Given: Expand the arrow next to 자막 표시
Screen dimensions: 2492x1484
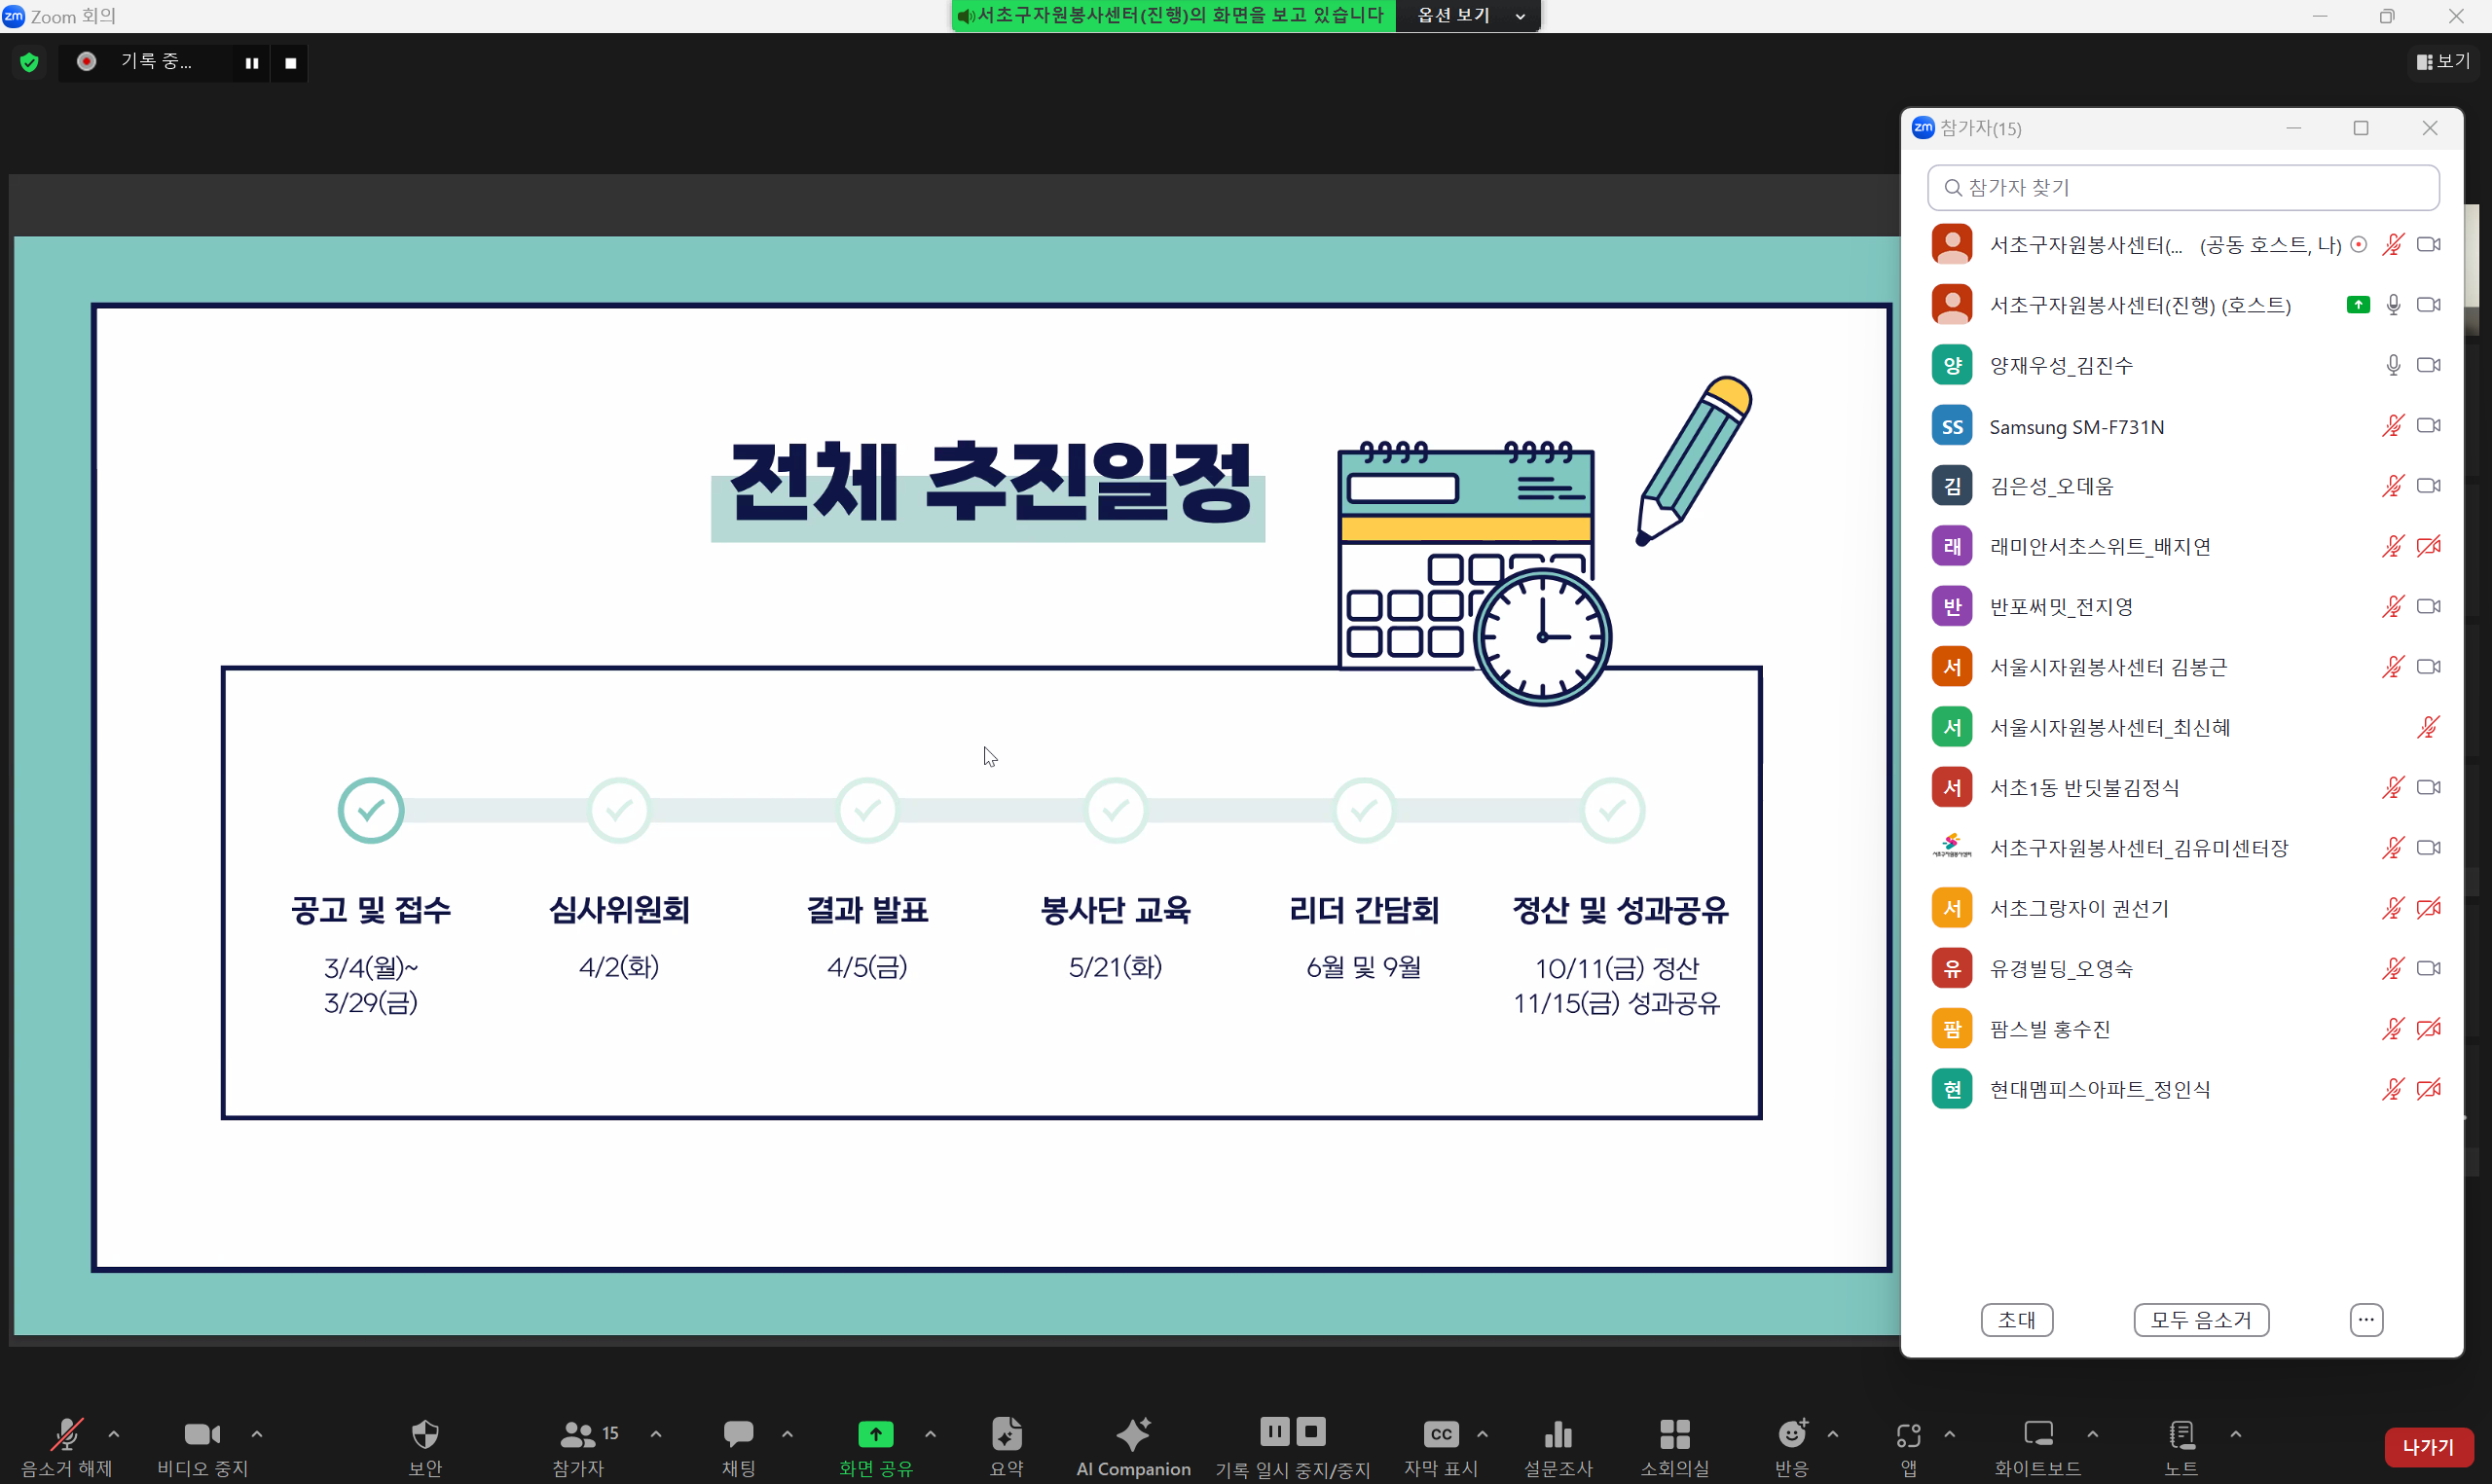Looking at the screenshot, I should (1482, 1434).
